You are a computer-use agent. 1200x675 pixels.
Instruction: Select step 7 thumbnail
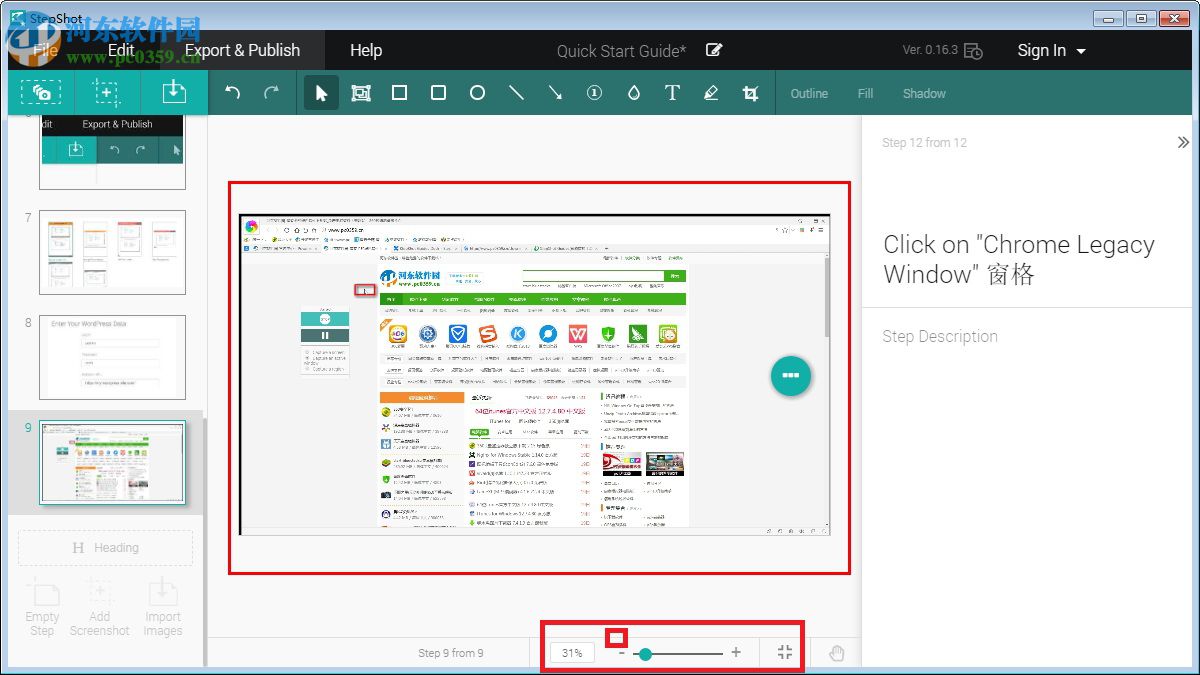point(112,252)
